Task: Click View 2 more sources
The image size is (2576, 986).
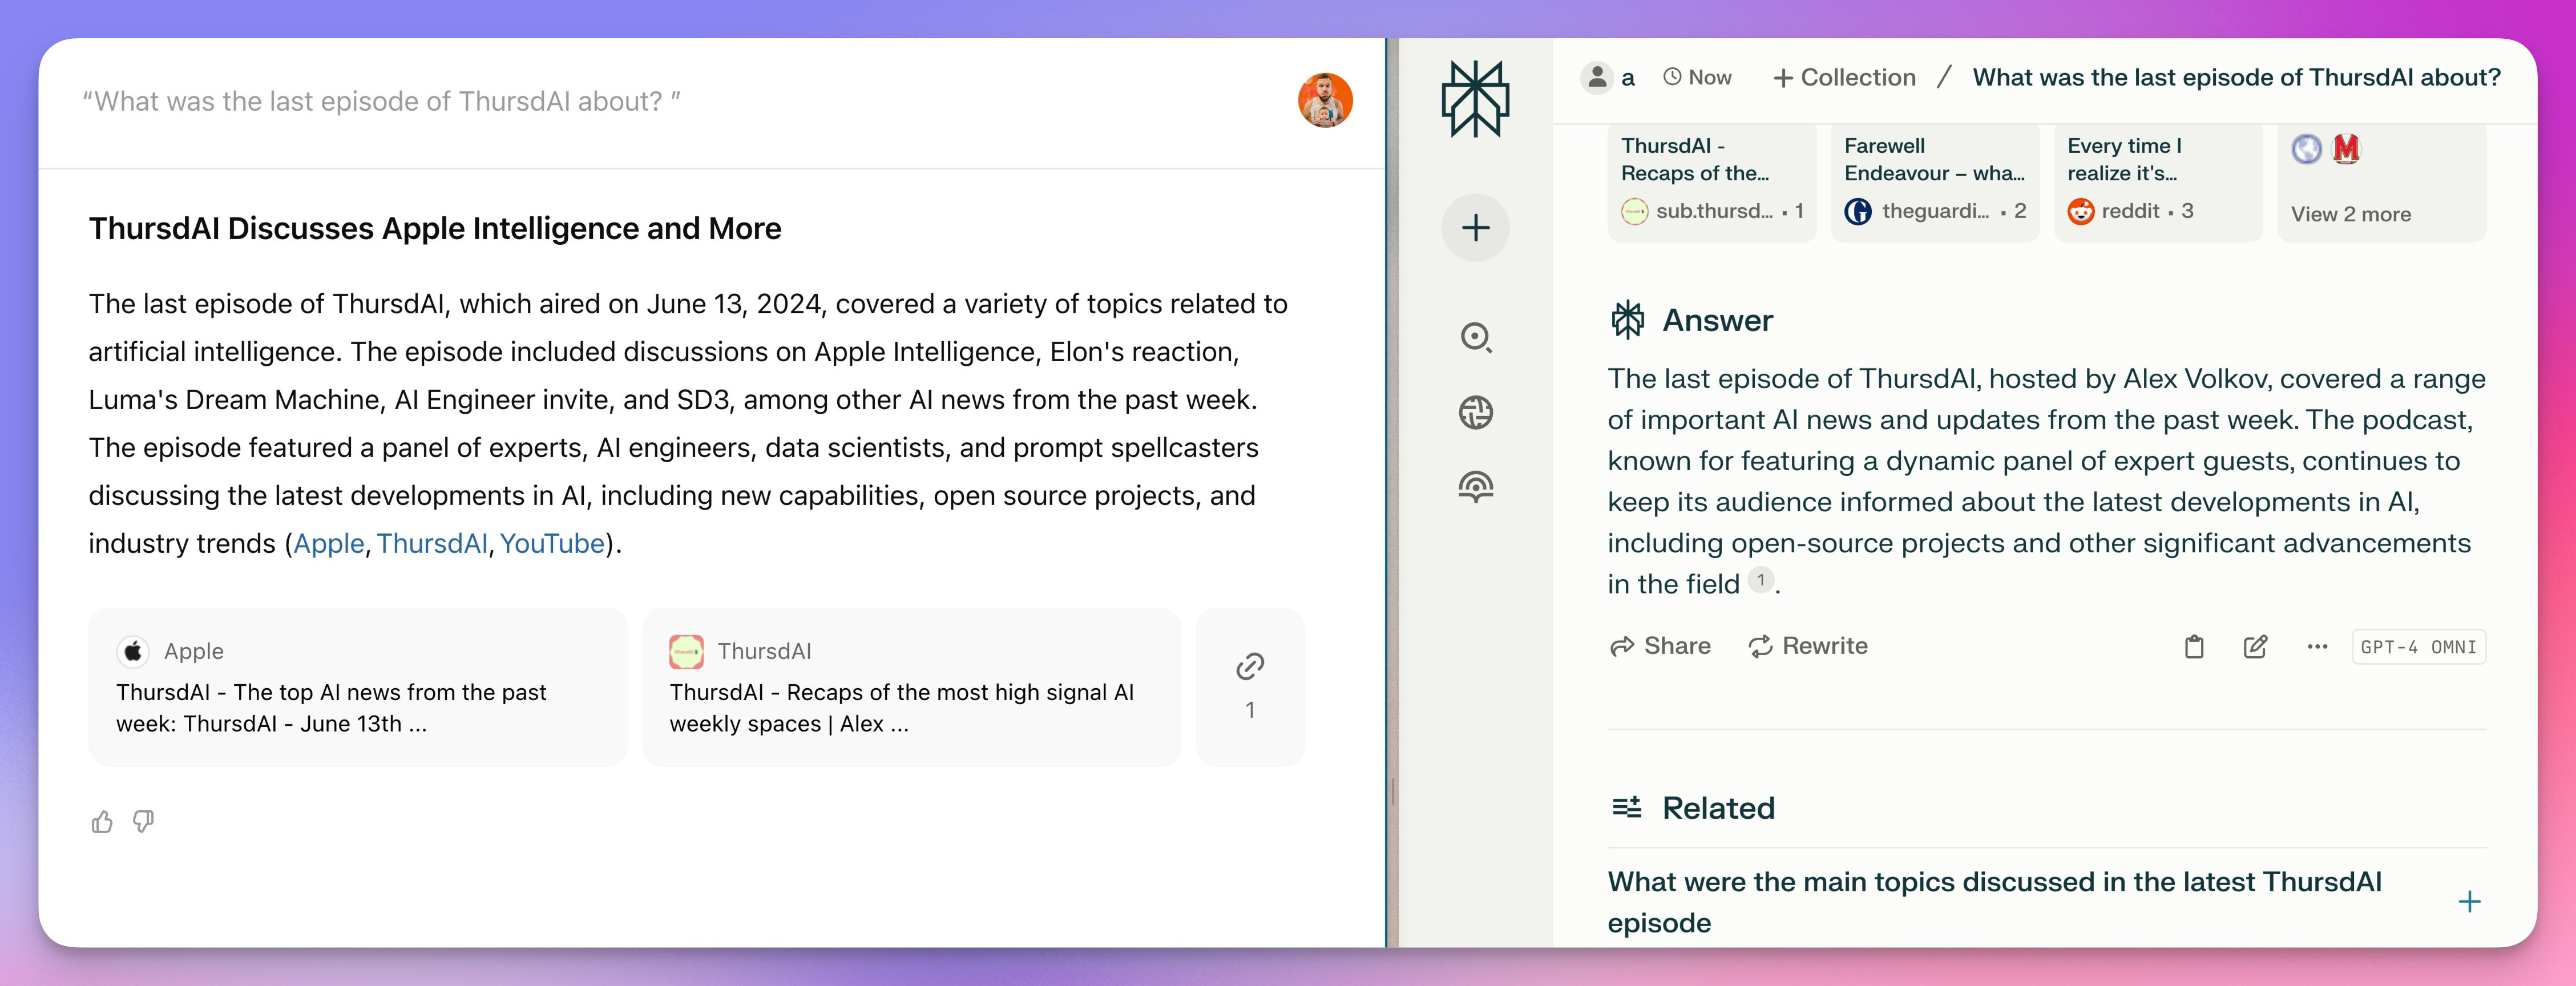Action: [2382, 182]
